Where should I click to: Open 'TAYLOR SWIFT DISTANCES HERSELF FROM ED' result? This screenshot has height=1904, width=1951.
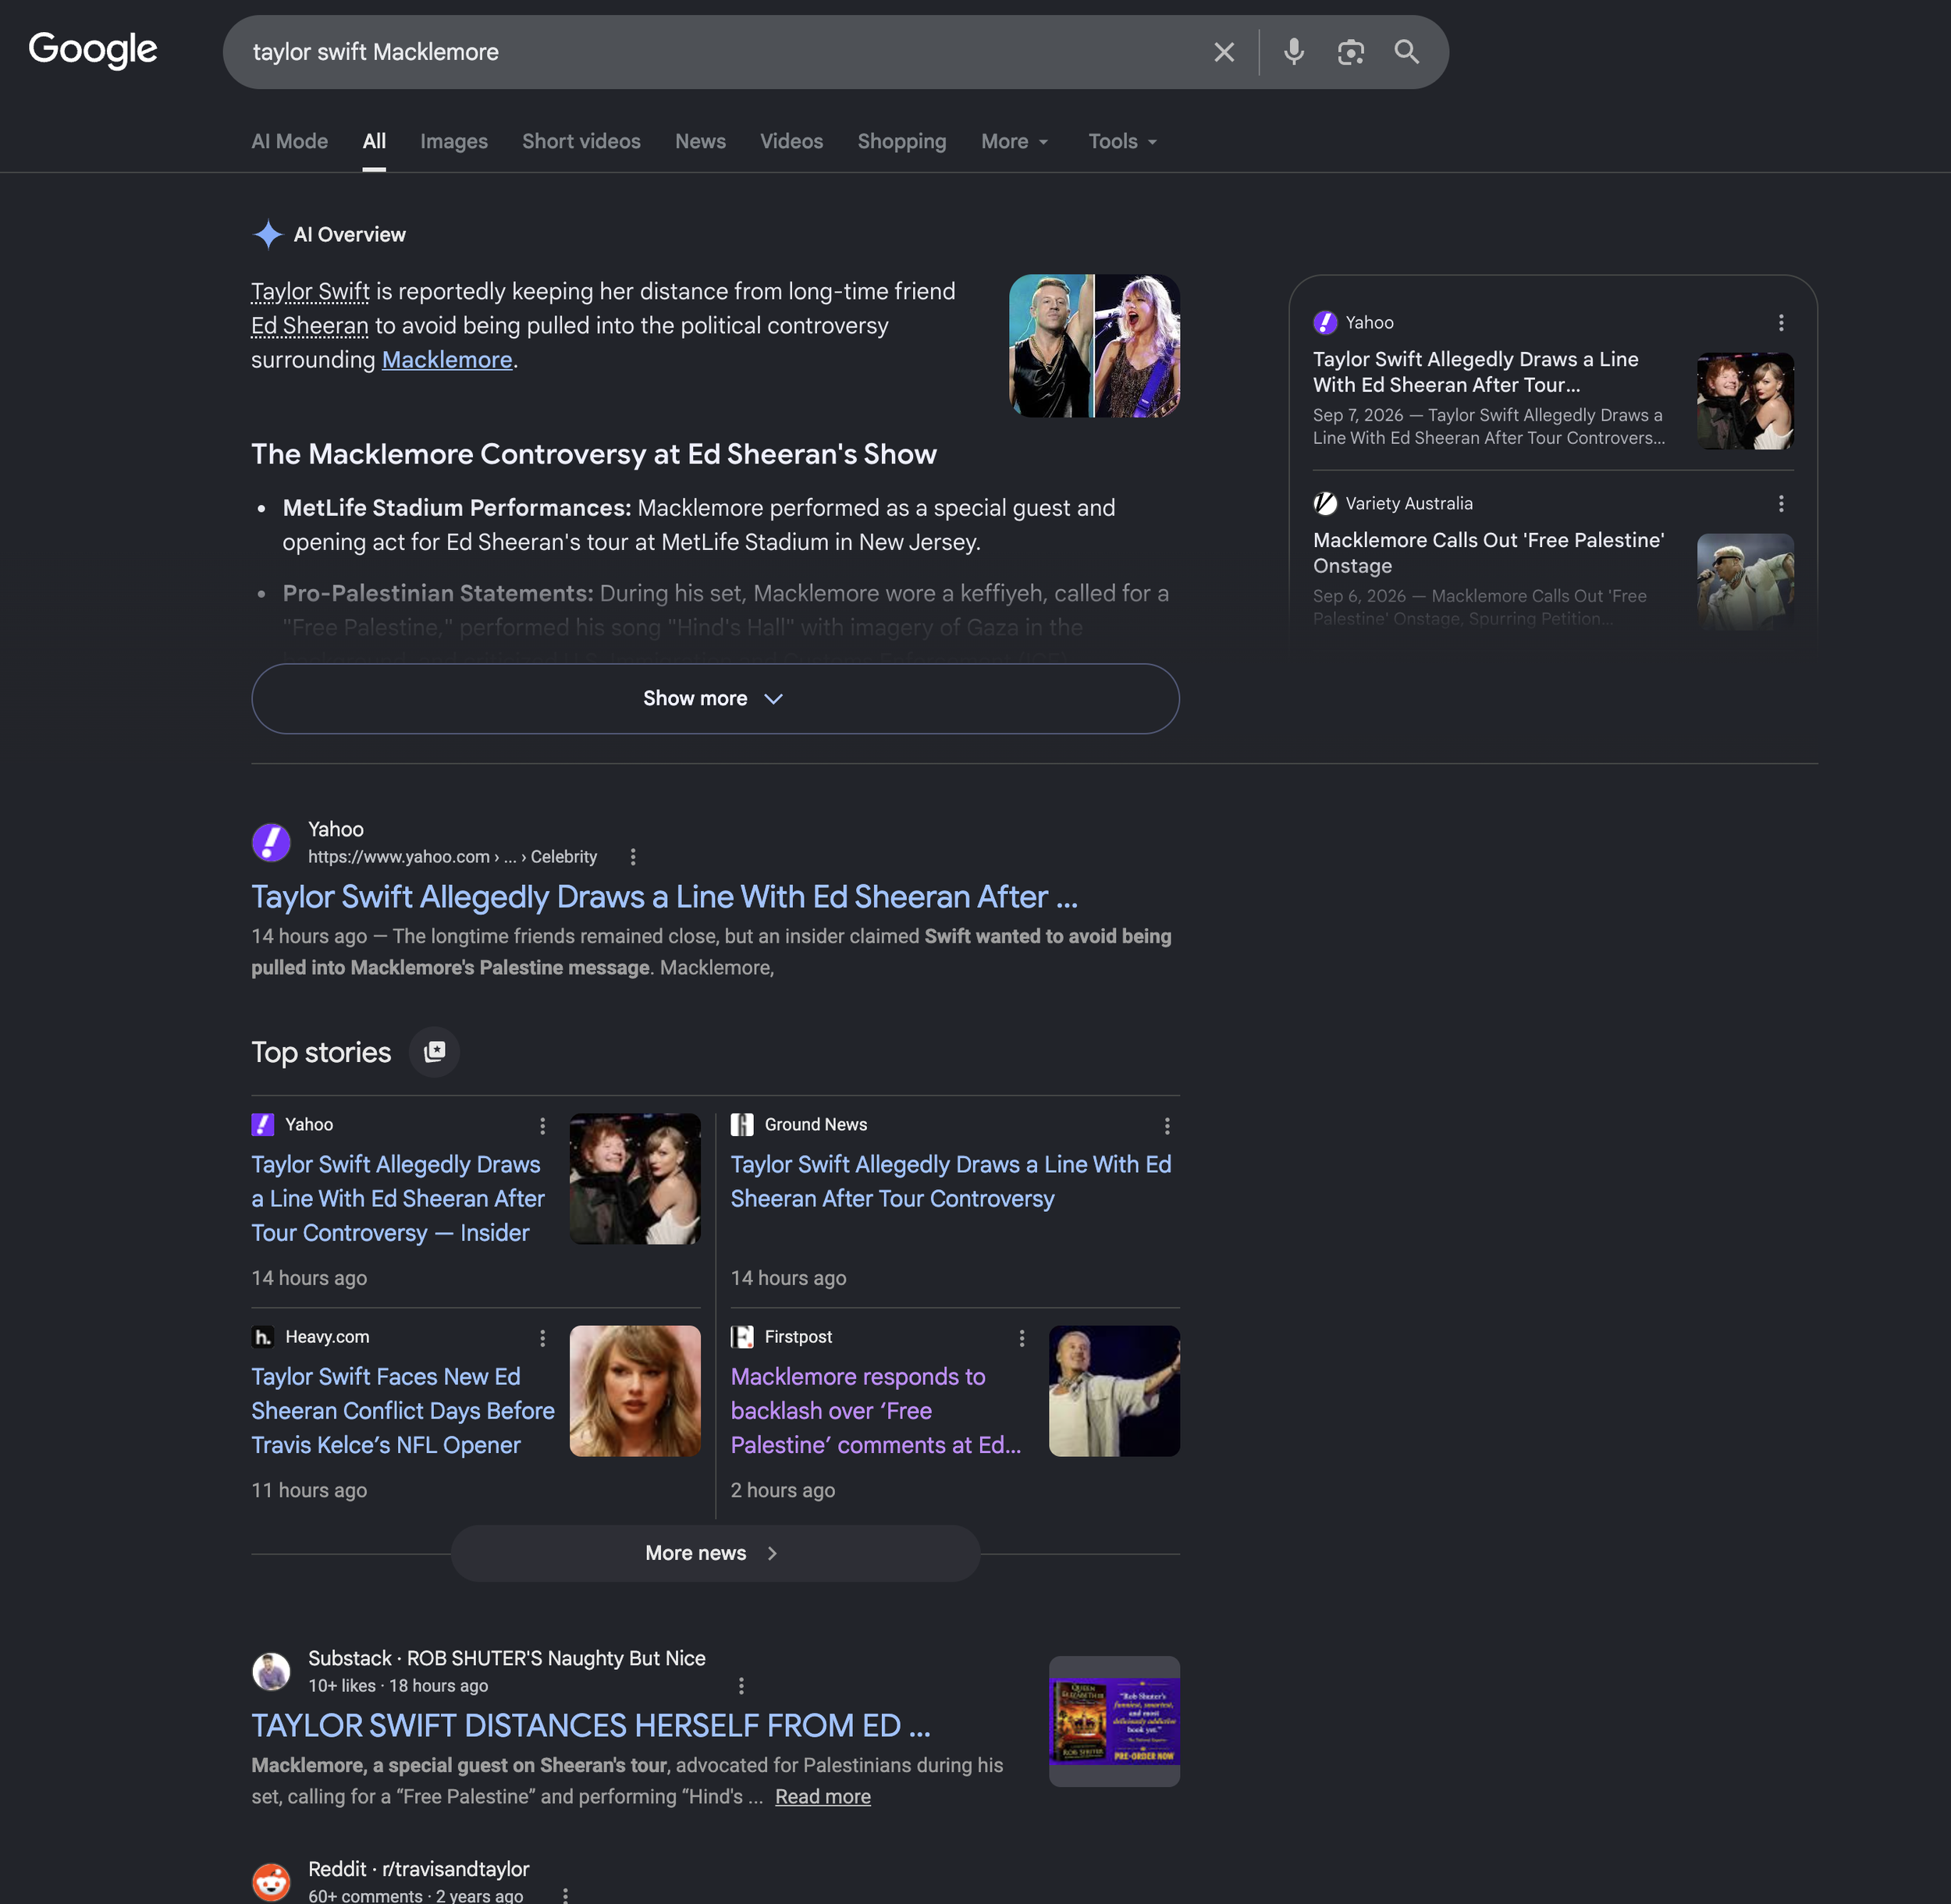(x=591, y=1726)
